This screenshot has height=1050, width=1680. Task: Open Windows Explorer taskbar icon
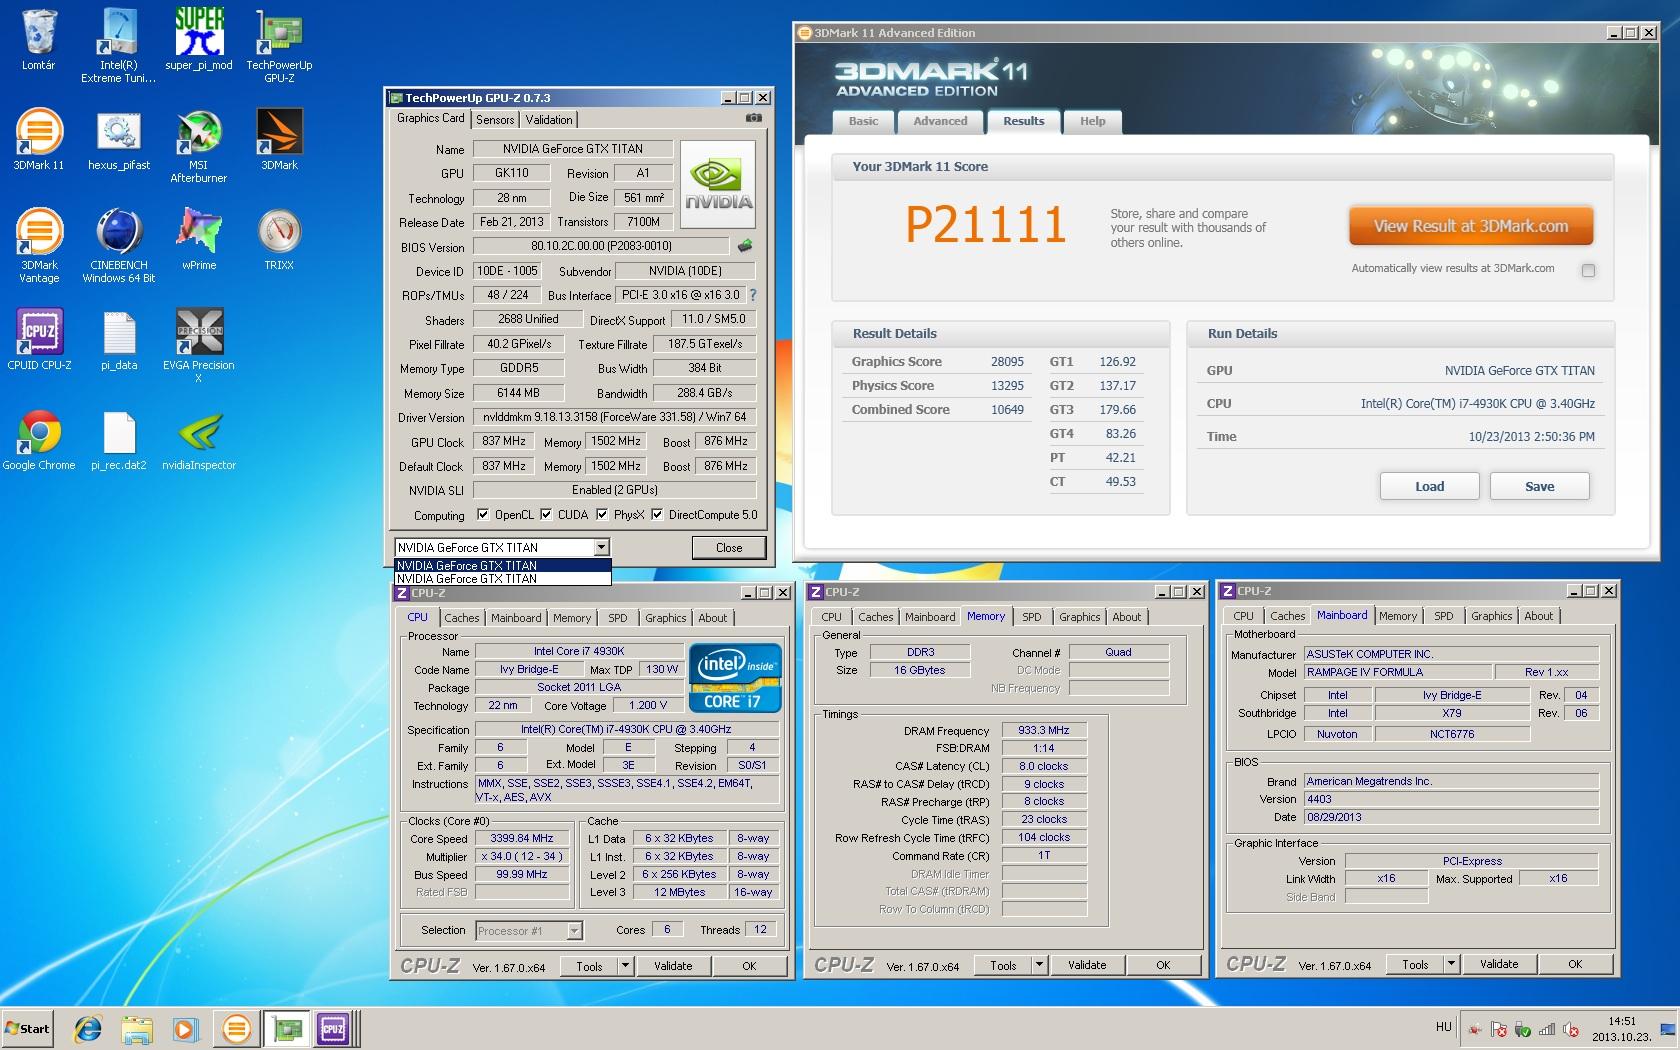[136, 1028]
